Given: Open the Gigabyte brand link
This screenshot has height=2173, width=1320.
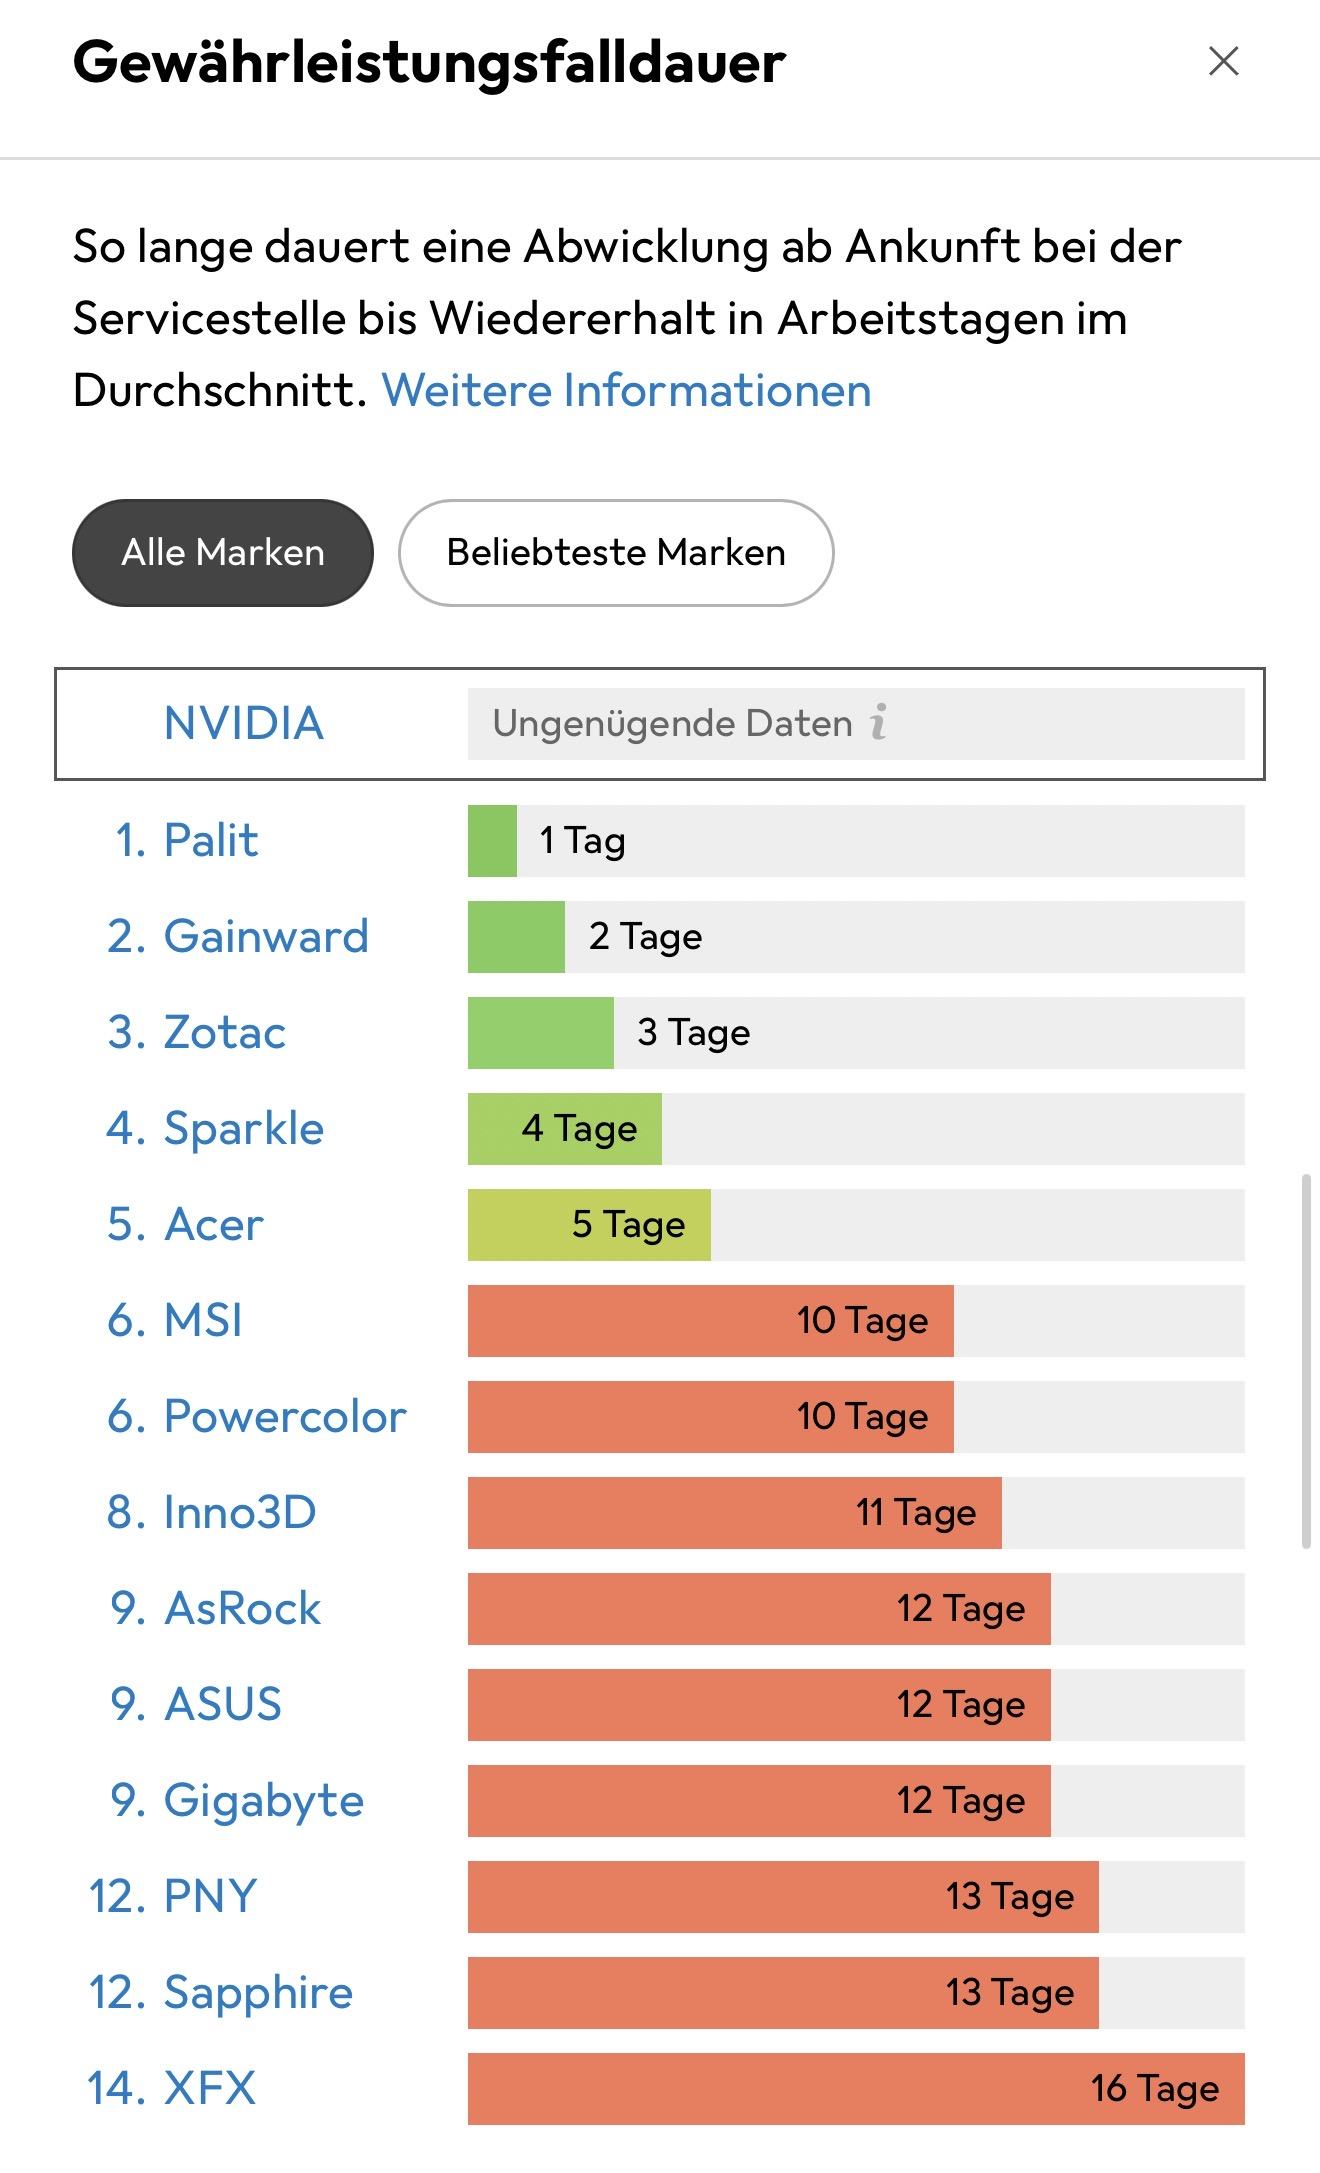Looking at the screenshot, I should click(263, 1800).
